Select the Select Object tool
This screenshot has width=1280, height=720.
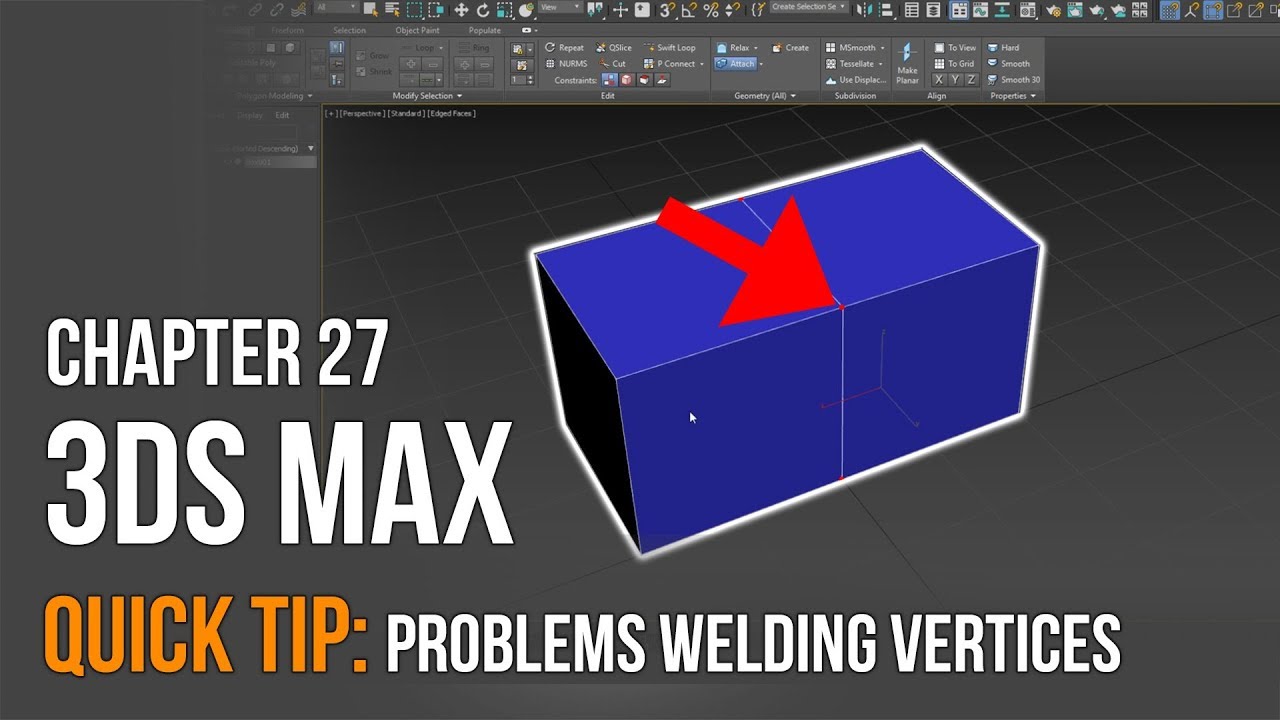(x=371, y=9)
